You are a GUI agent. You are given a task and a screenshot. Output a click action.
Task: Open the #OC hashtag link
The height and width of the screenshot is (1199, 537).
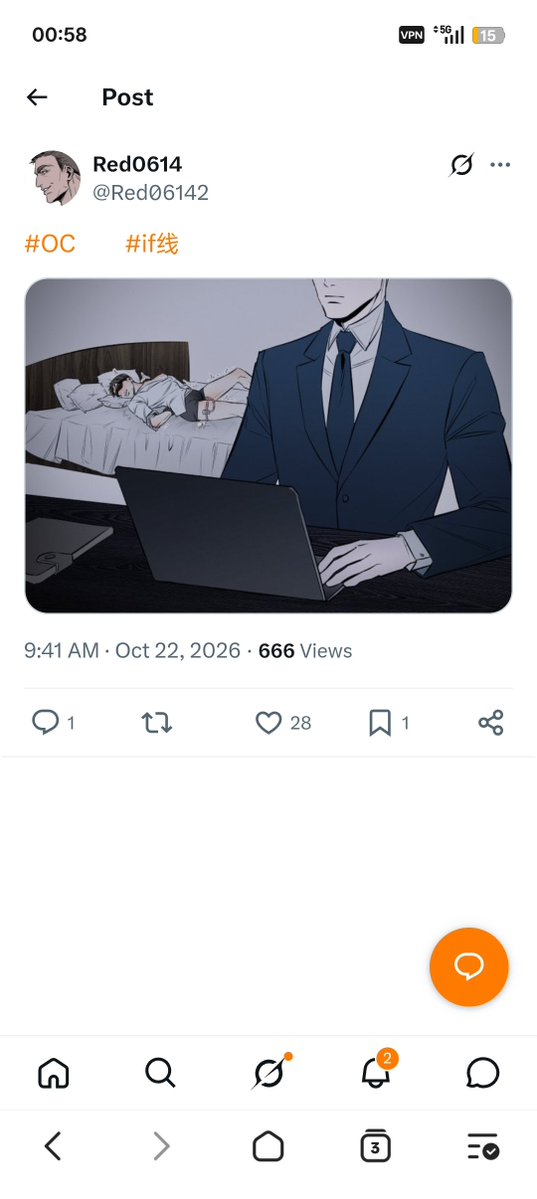(50, 244)
